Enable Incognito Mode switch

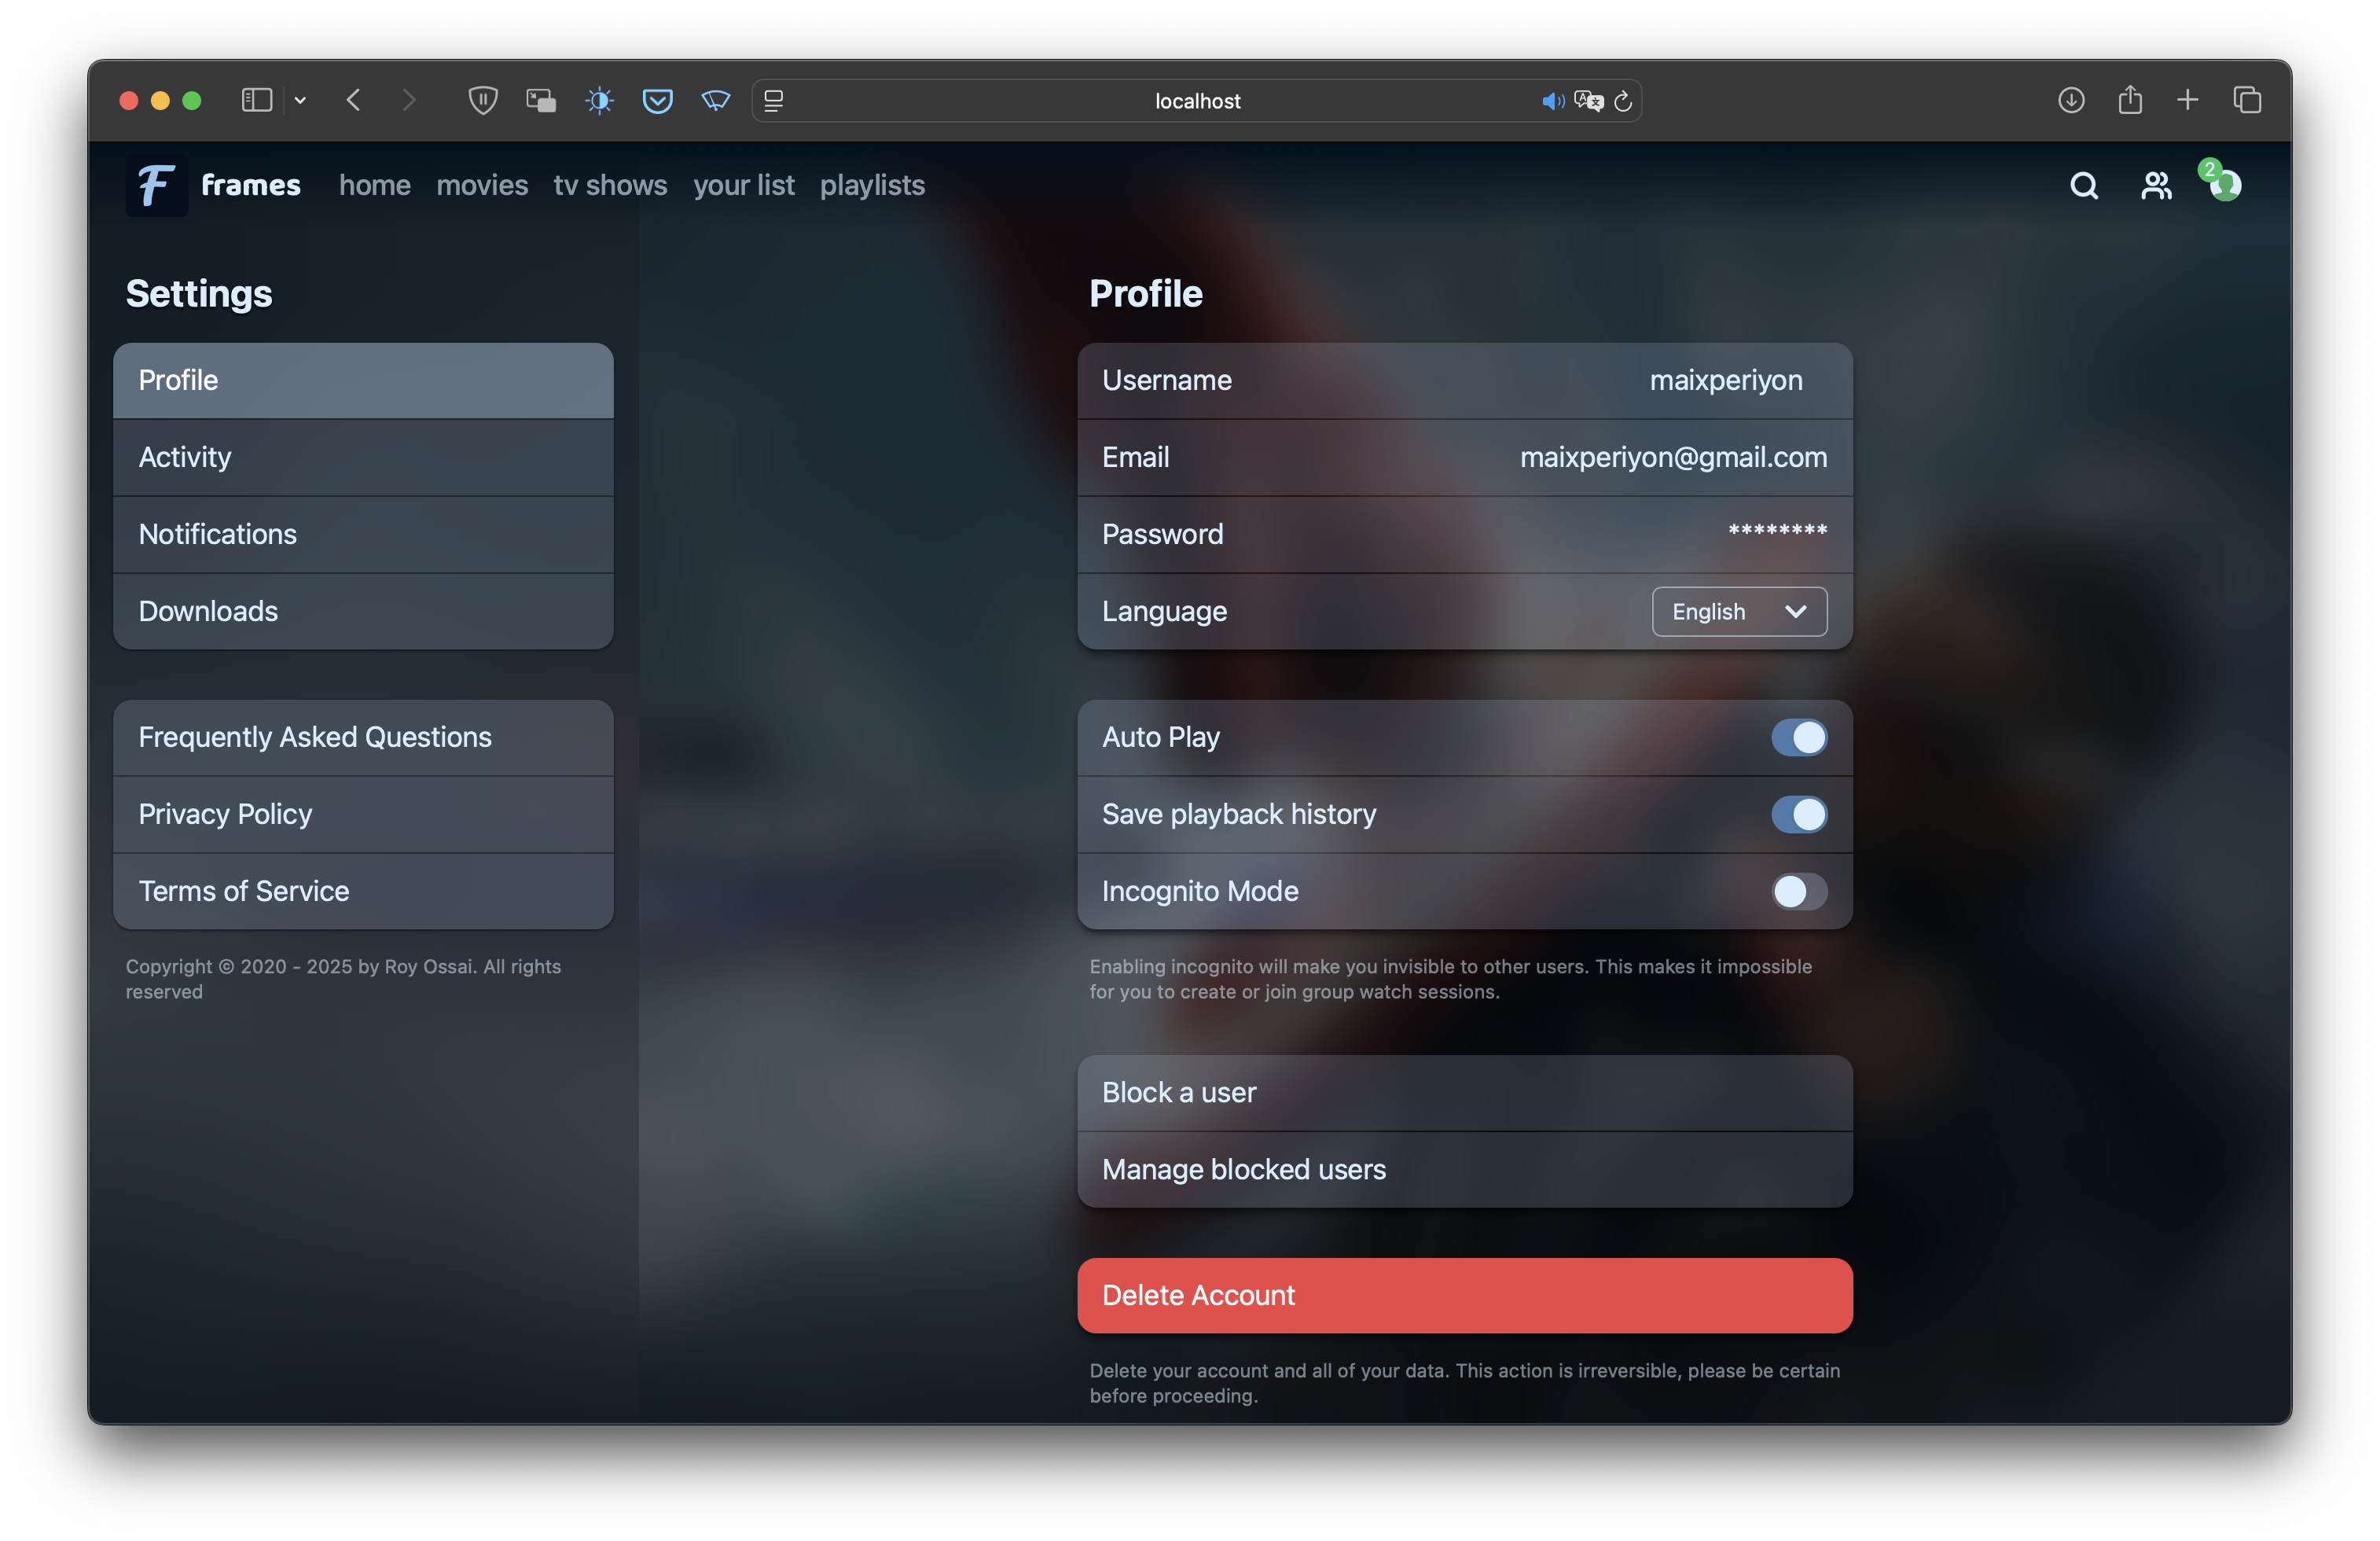1798,892
